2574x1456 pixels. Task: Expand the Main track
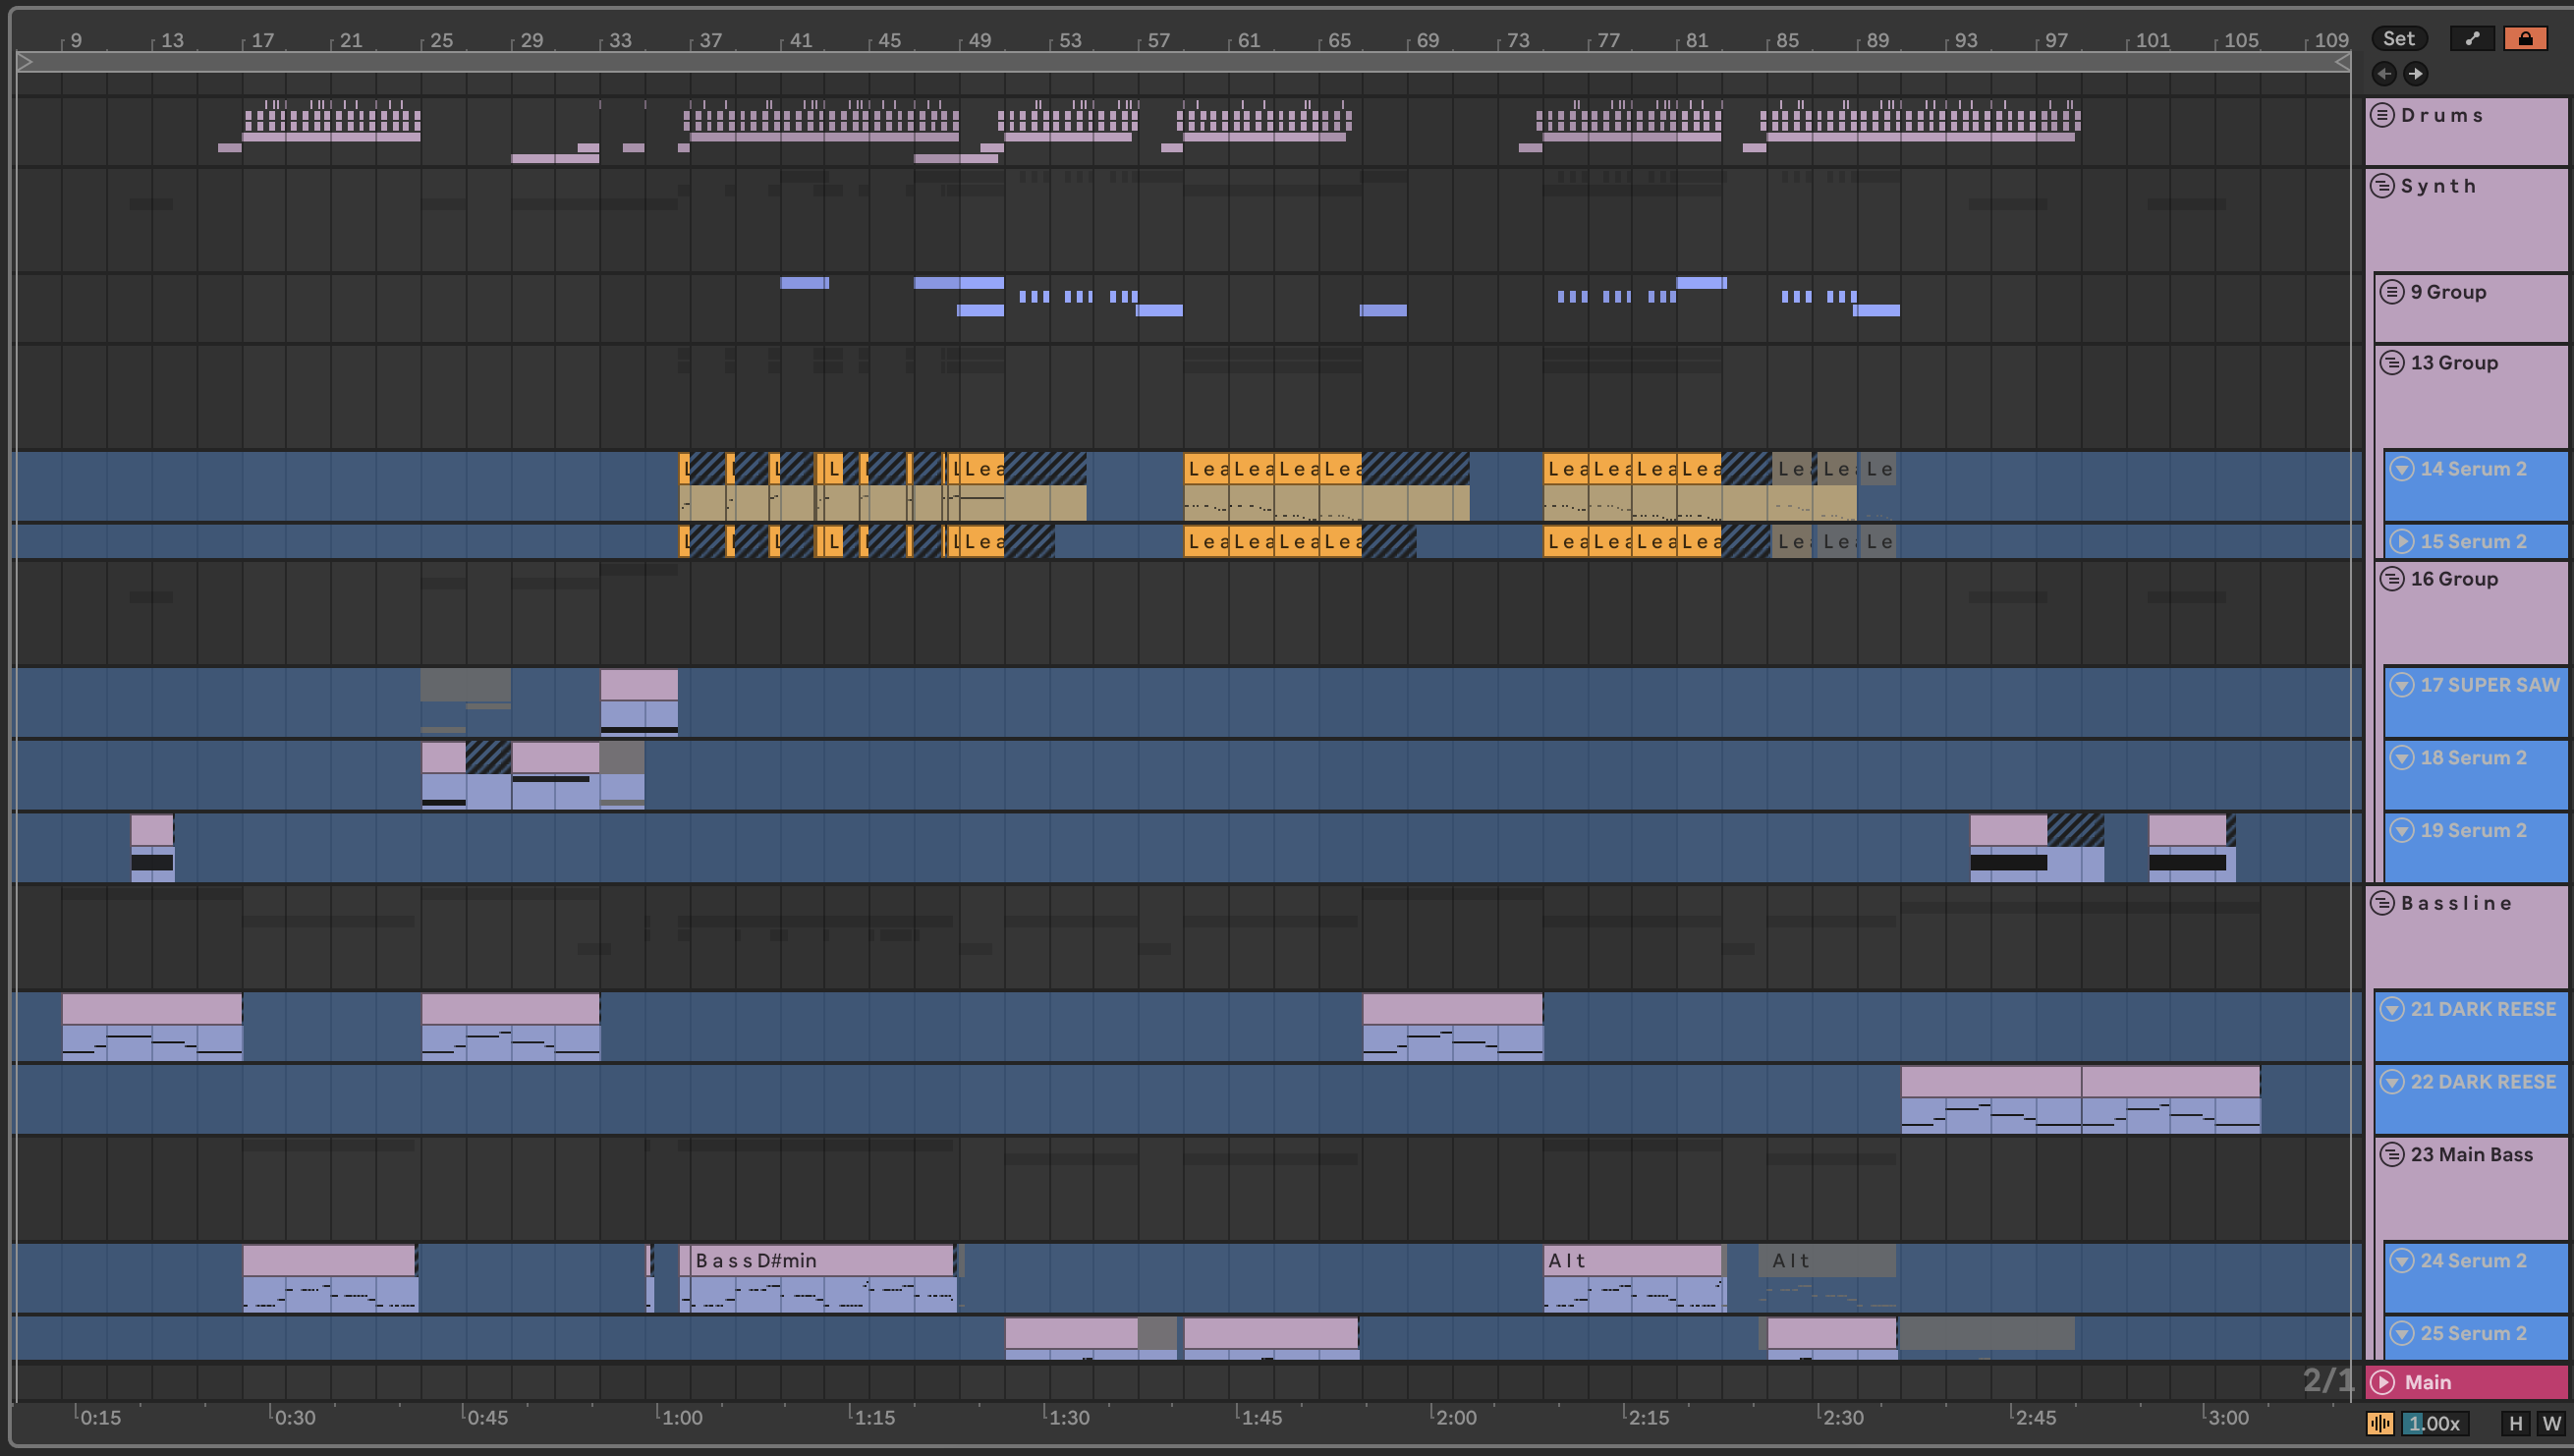[2383, 1382]
